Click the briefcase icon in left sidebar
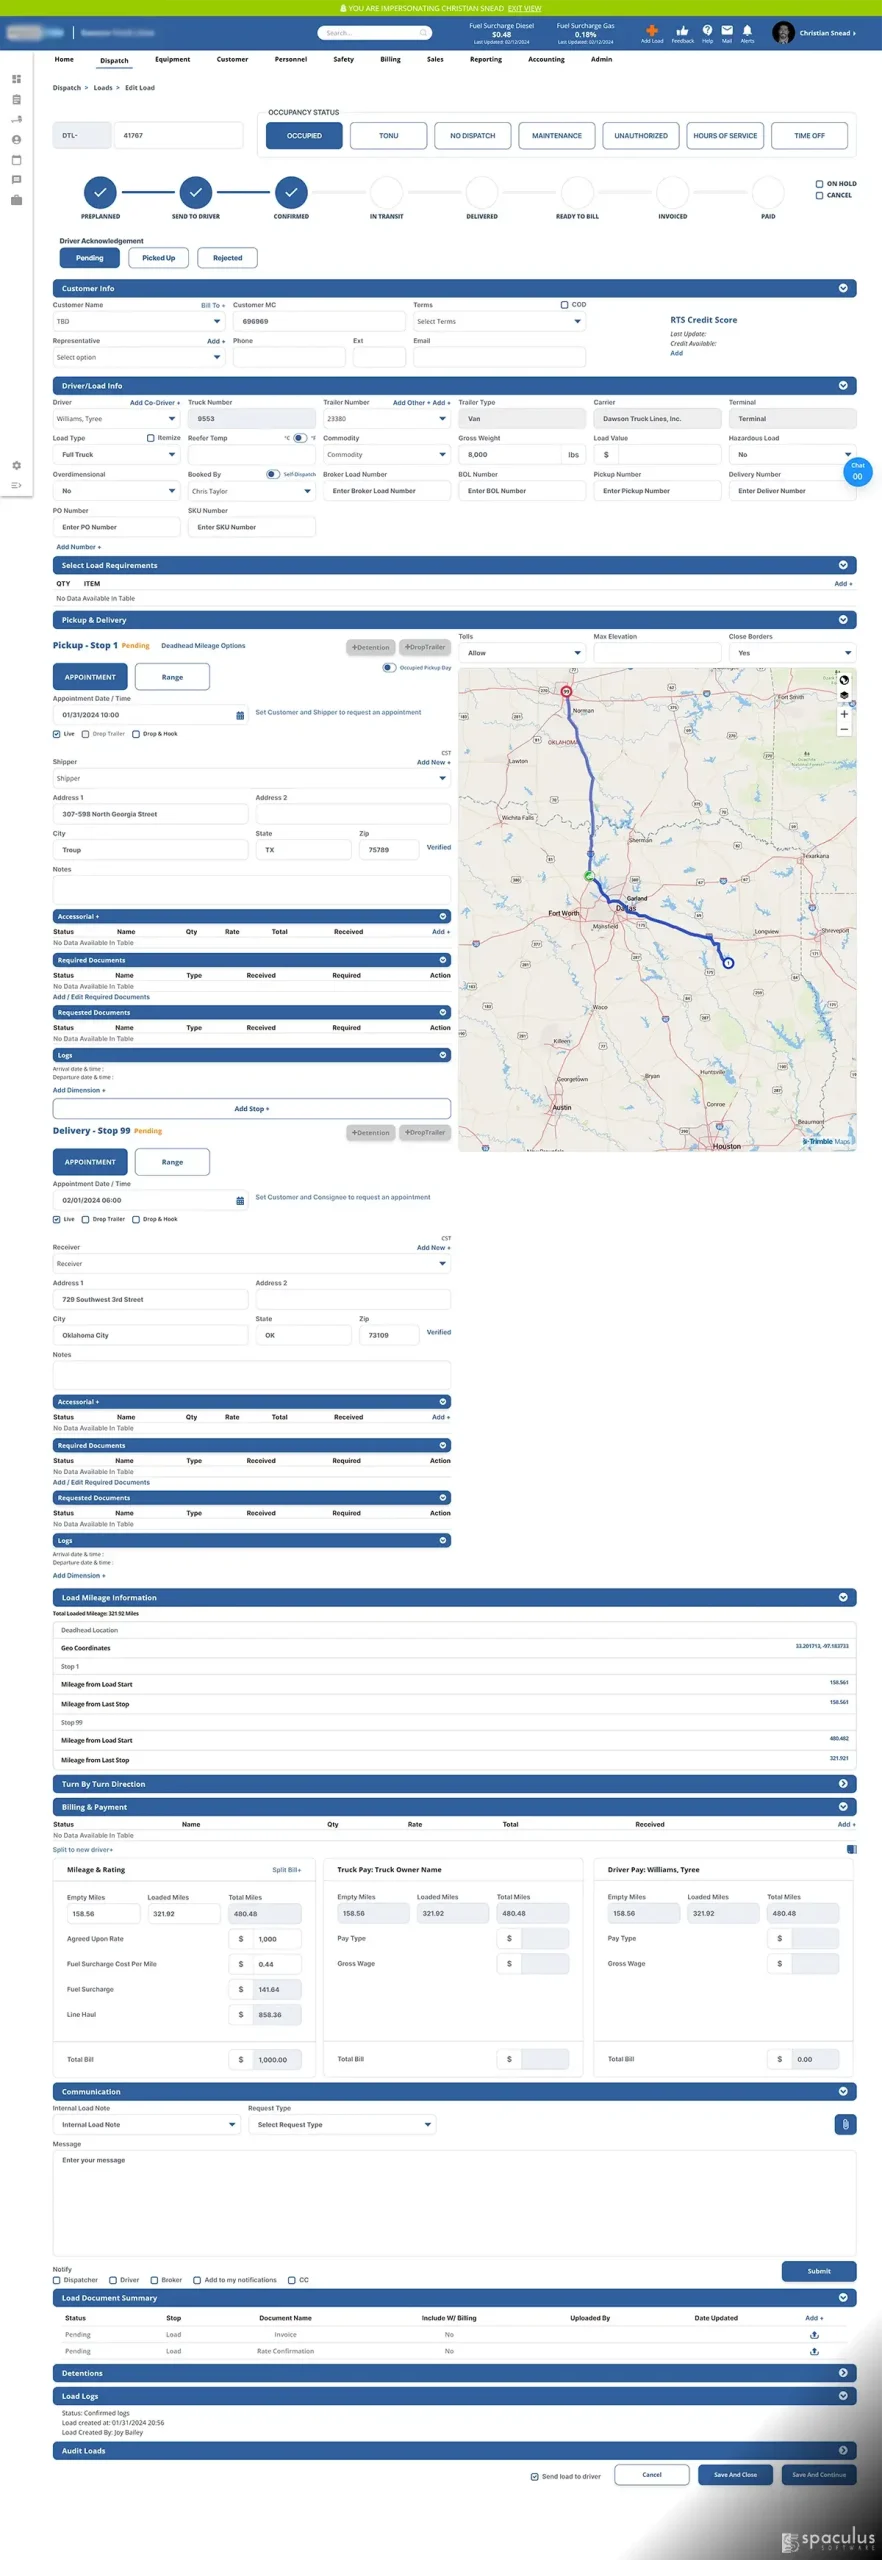Viewport: 882px width, 2560px height. click(x=16, y=200)
